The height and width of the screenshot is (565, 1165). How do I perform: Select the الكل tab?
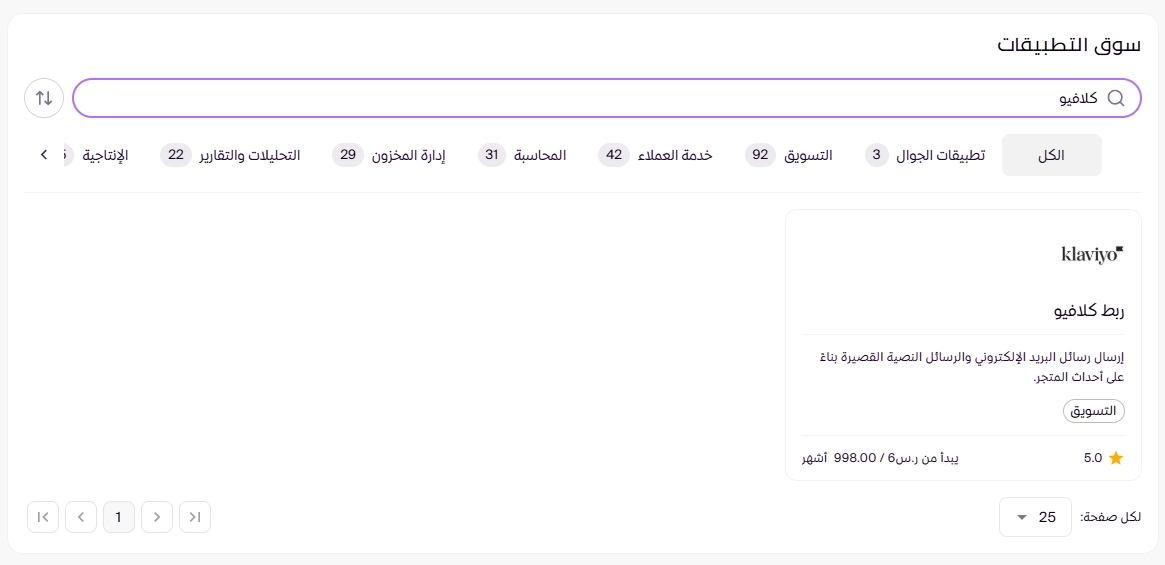coord(1051,156)
